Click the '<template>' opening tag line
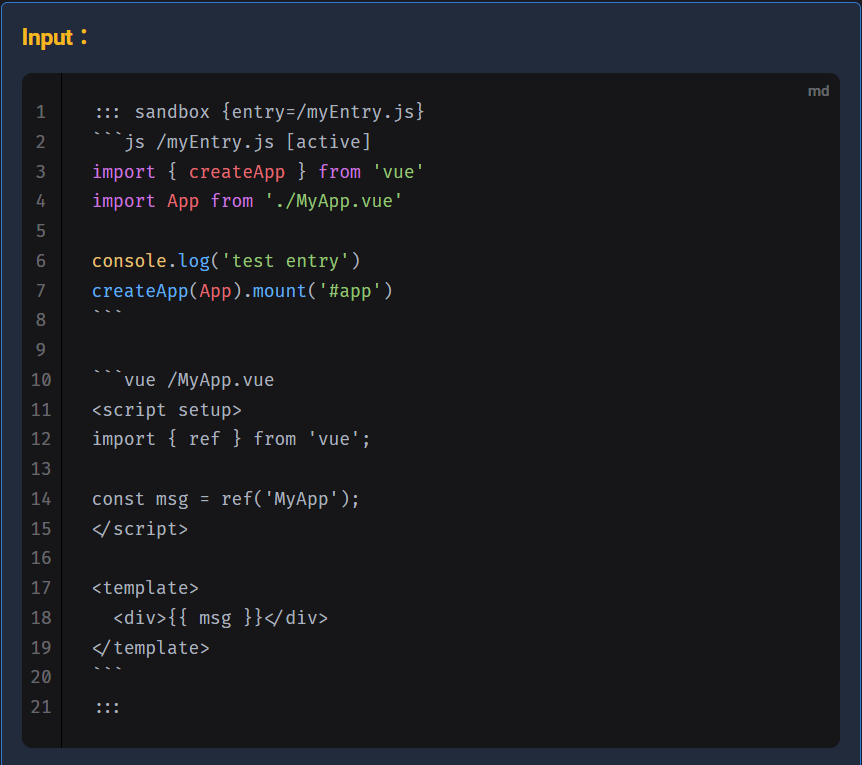The image size is (862, 765). coord(146,588)
